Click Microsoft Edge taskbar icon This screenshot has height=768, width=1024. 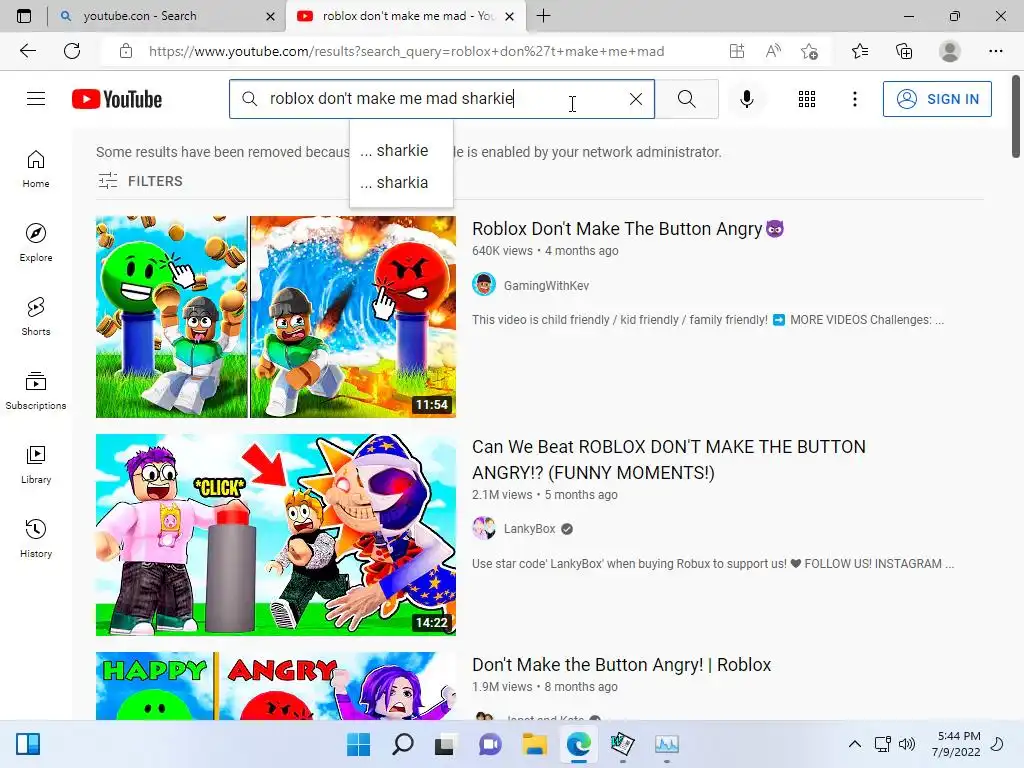[579, 744]
